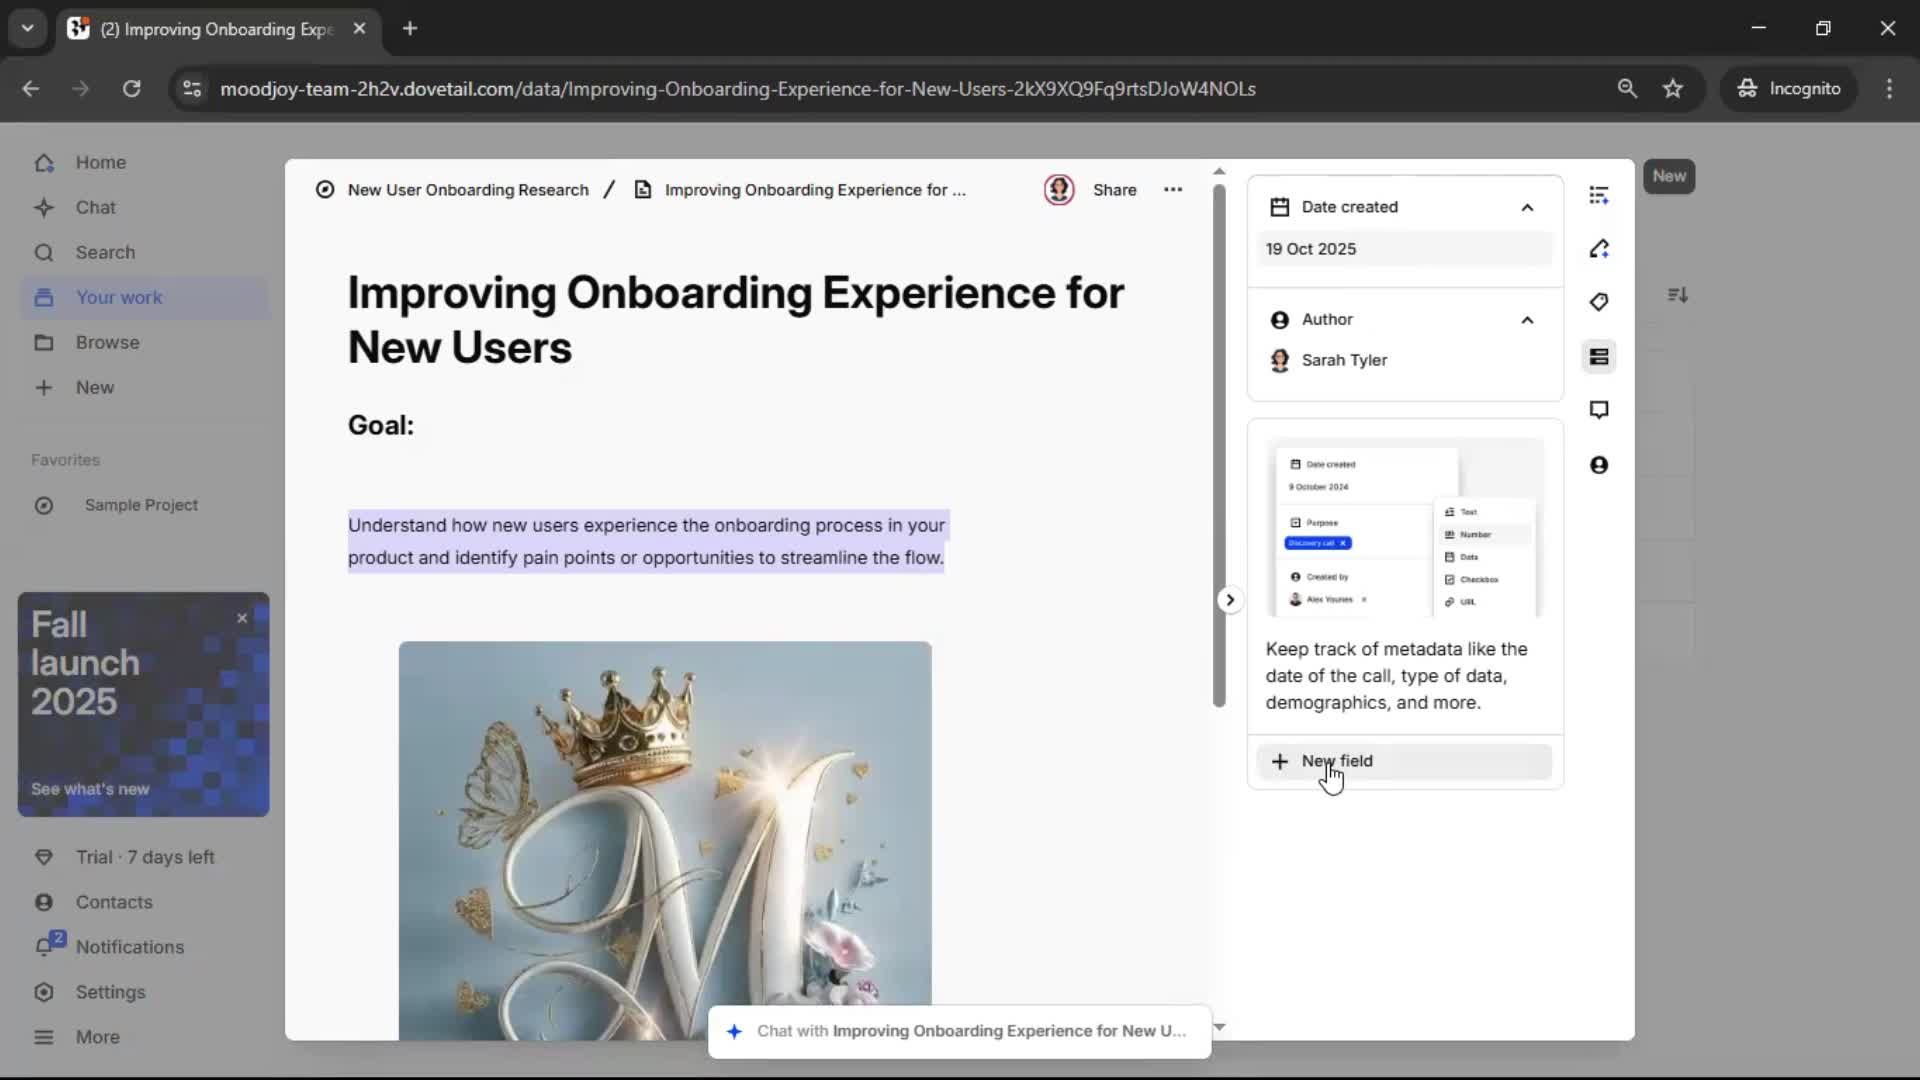
Task: Open Notifications in the sidebar
Action: (x=129, y=947)
